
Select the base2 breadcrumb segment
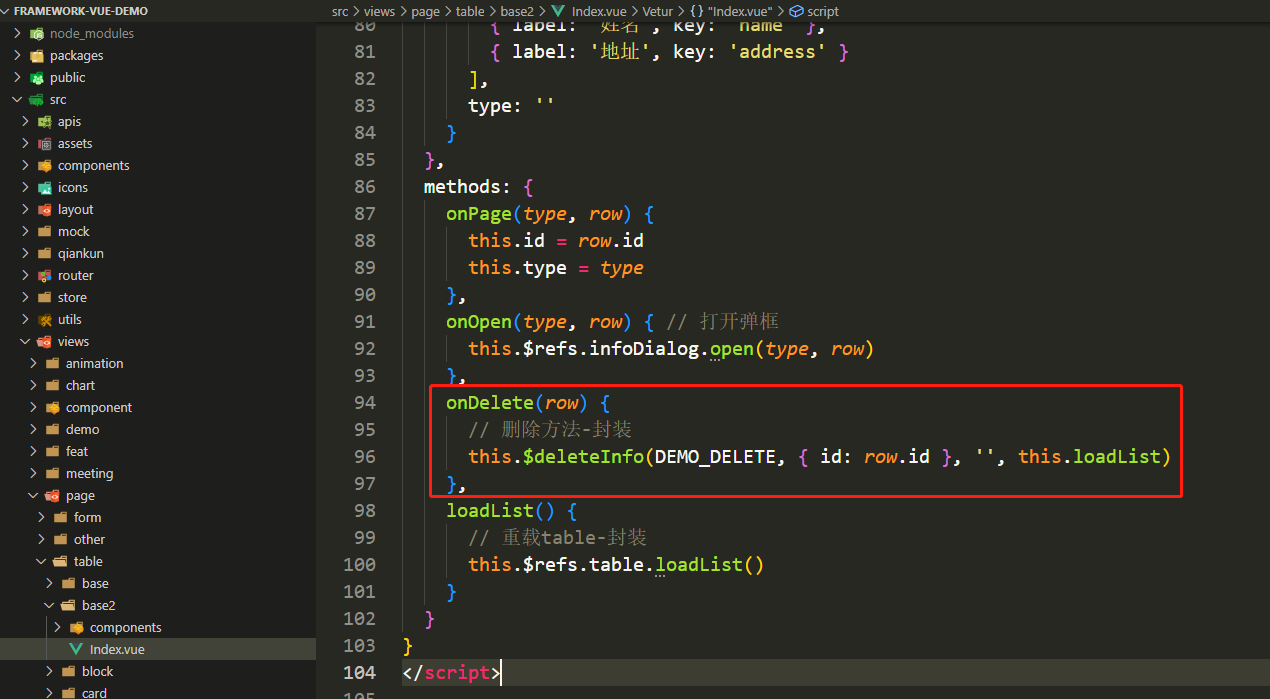pyautogui.click(x=517, y=11)
